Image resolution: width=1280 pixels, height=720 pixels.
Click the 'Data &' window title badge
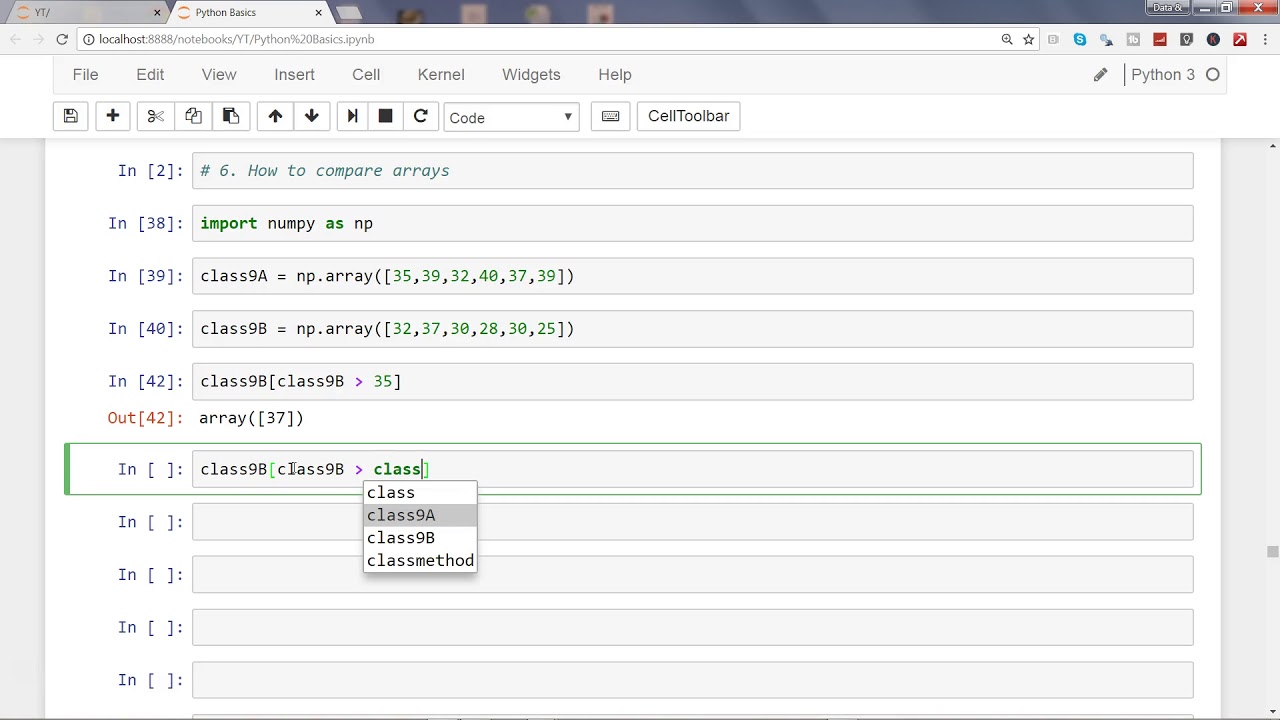1167,8
